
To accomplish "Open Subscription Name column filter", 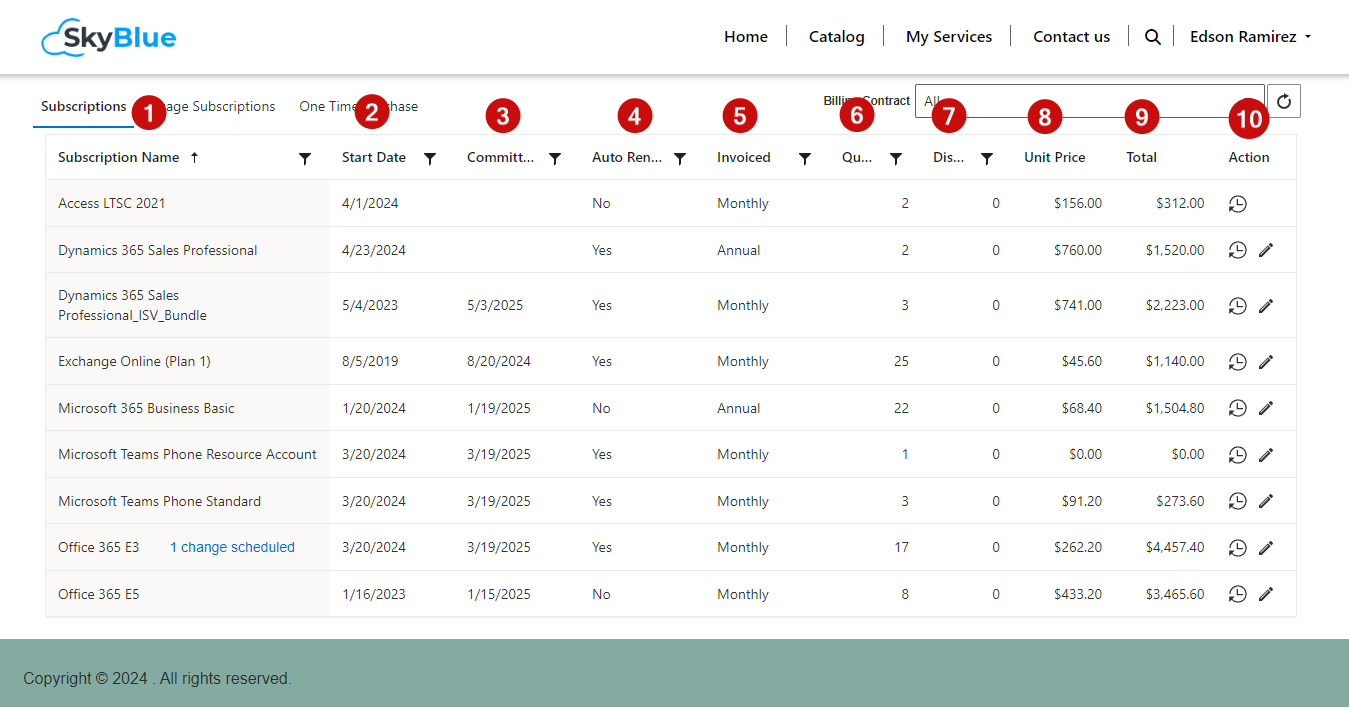I will point(305,158).
